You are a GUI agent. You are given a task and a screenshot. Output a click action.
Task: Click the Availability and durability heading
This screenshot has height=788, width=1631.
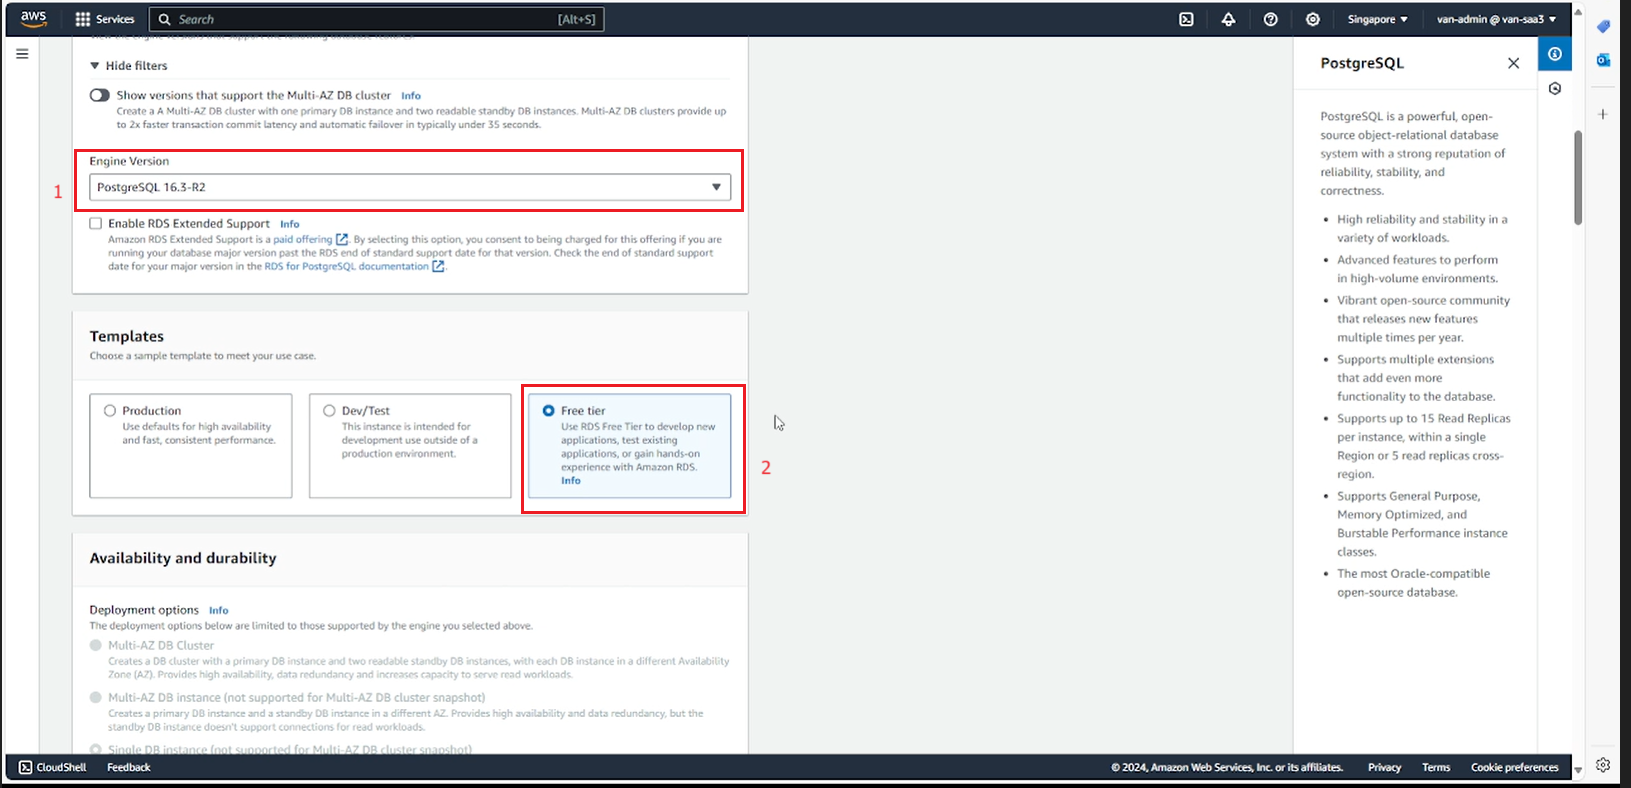(183, 558)
